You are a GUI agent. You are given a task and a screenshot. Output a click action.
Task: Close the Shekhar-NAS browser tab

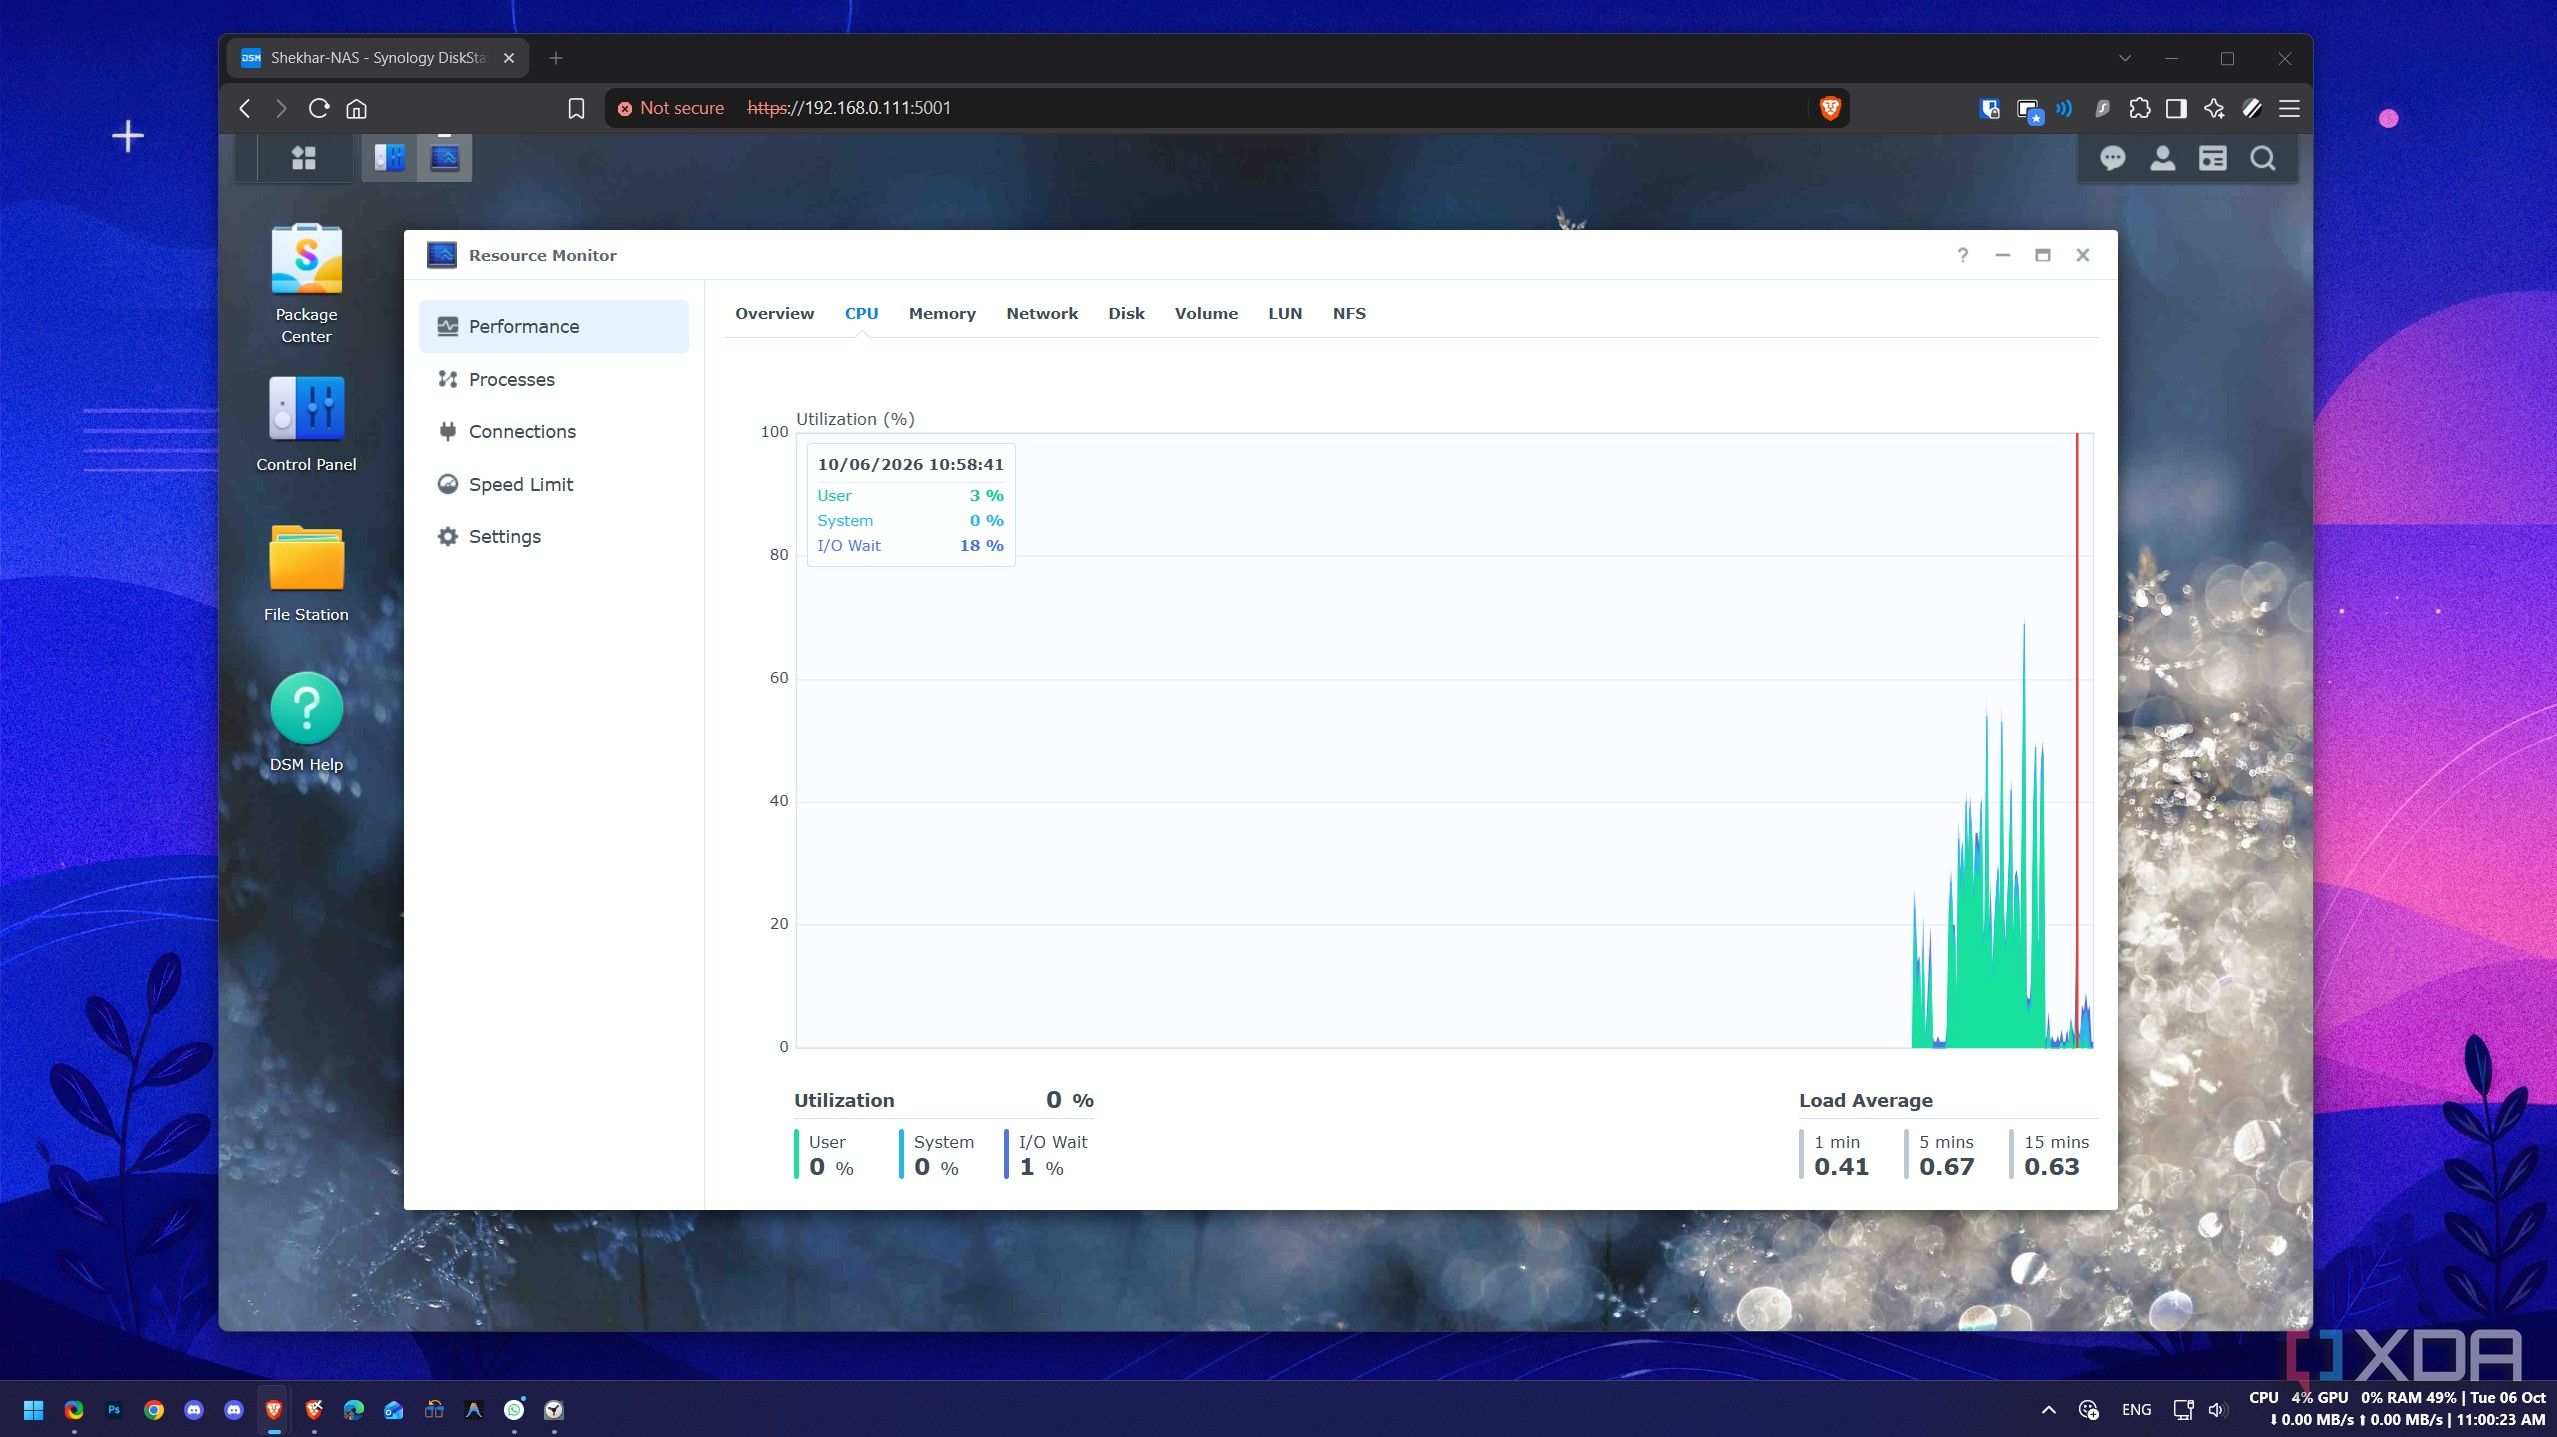[508, 58]
